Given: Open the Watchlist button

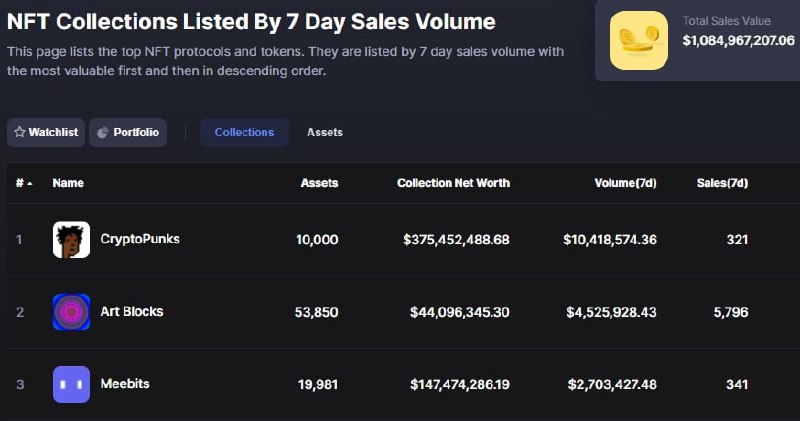Looking at the screenshot, I should (46, 132).
